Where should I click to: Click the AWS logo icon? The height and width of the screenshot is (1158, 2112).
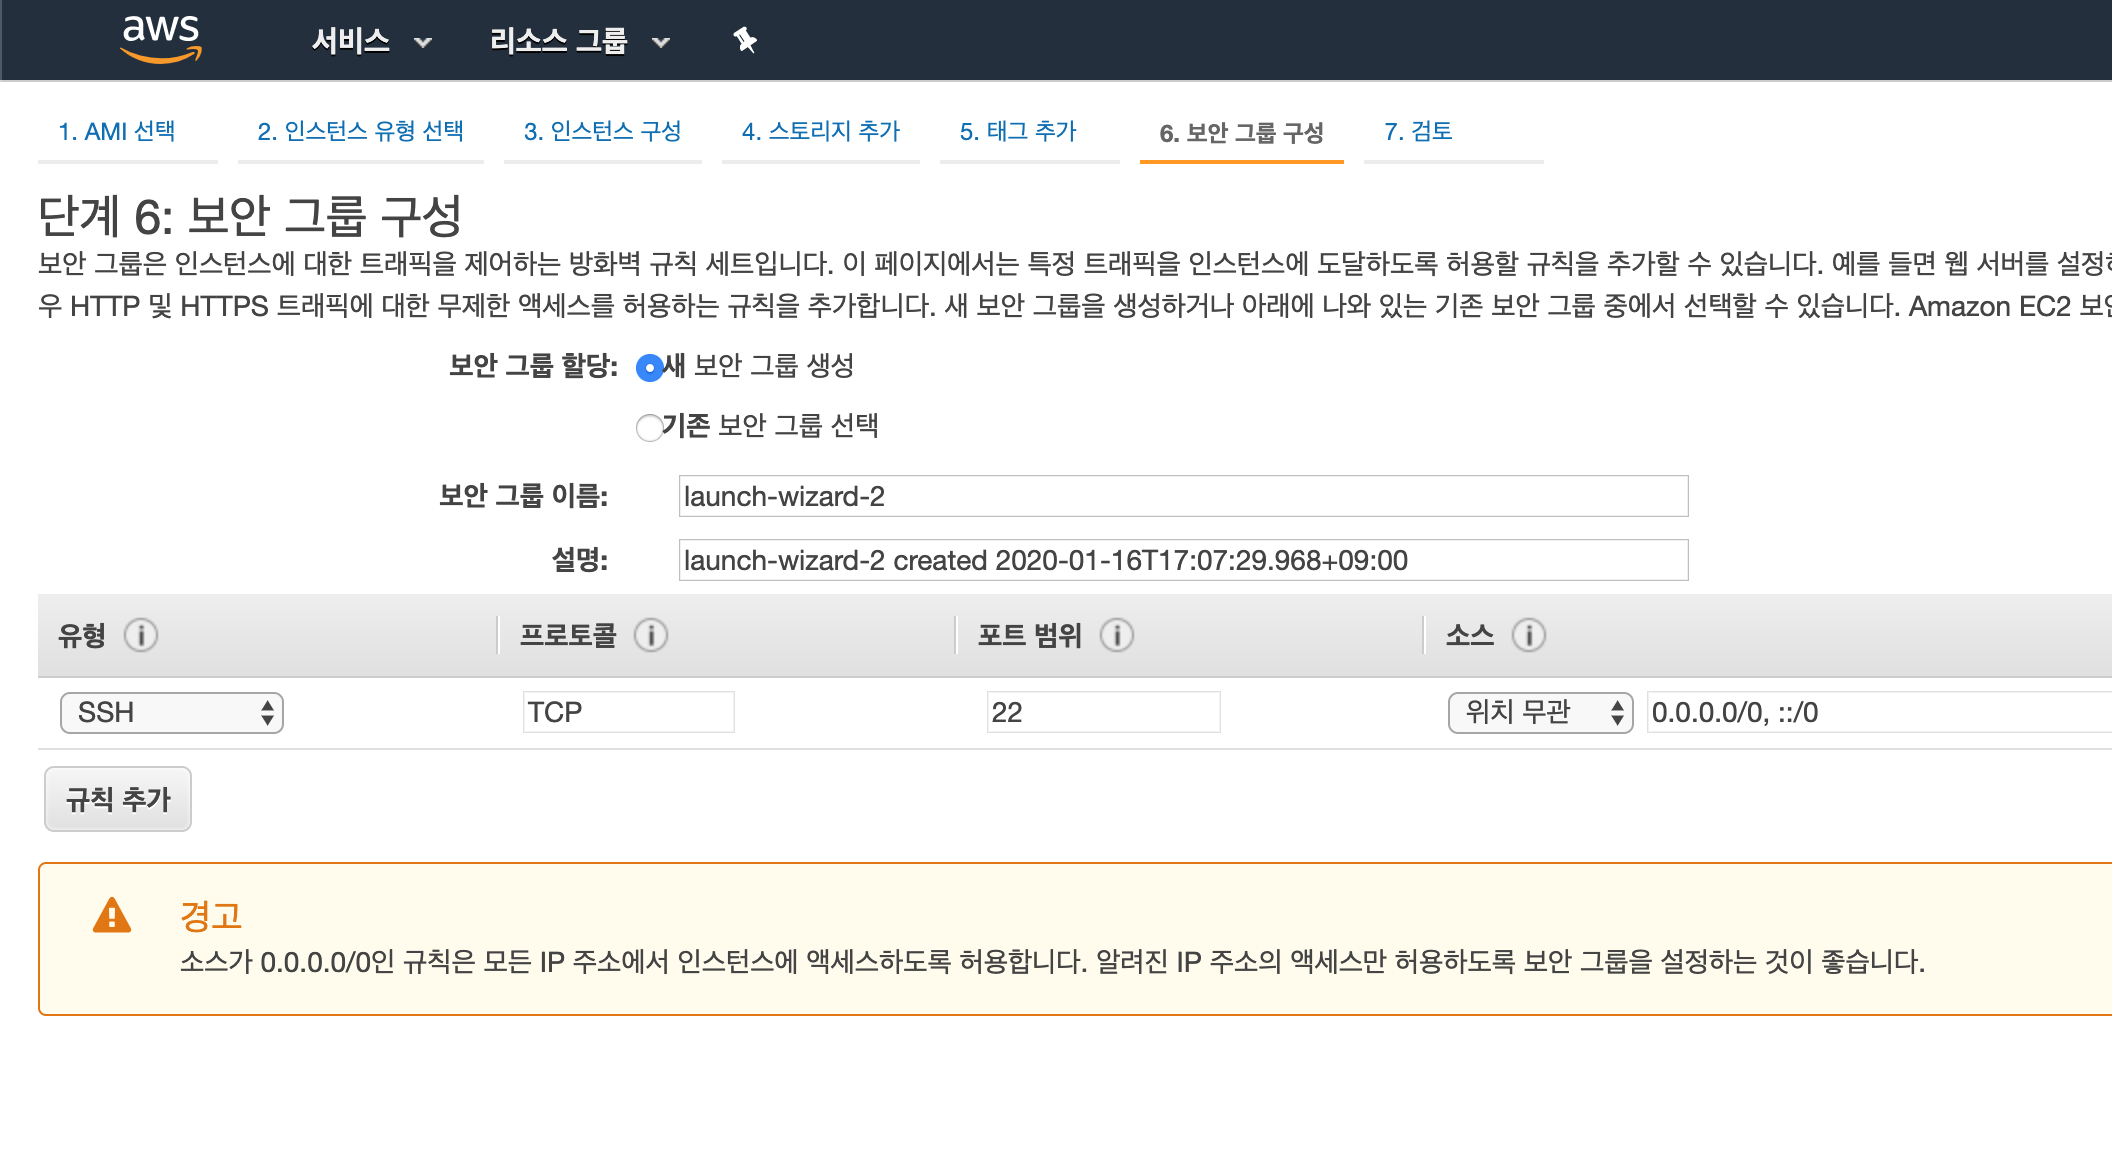tap(160, 40)
